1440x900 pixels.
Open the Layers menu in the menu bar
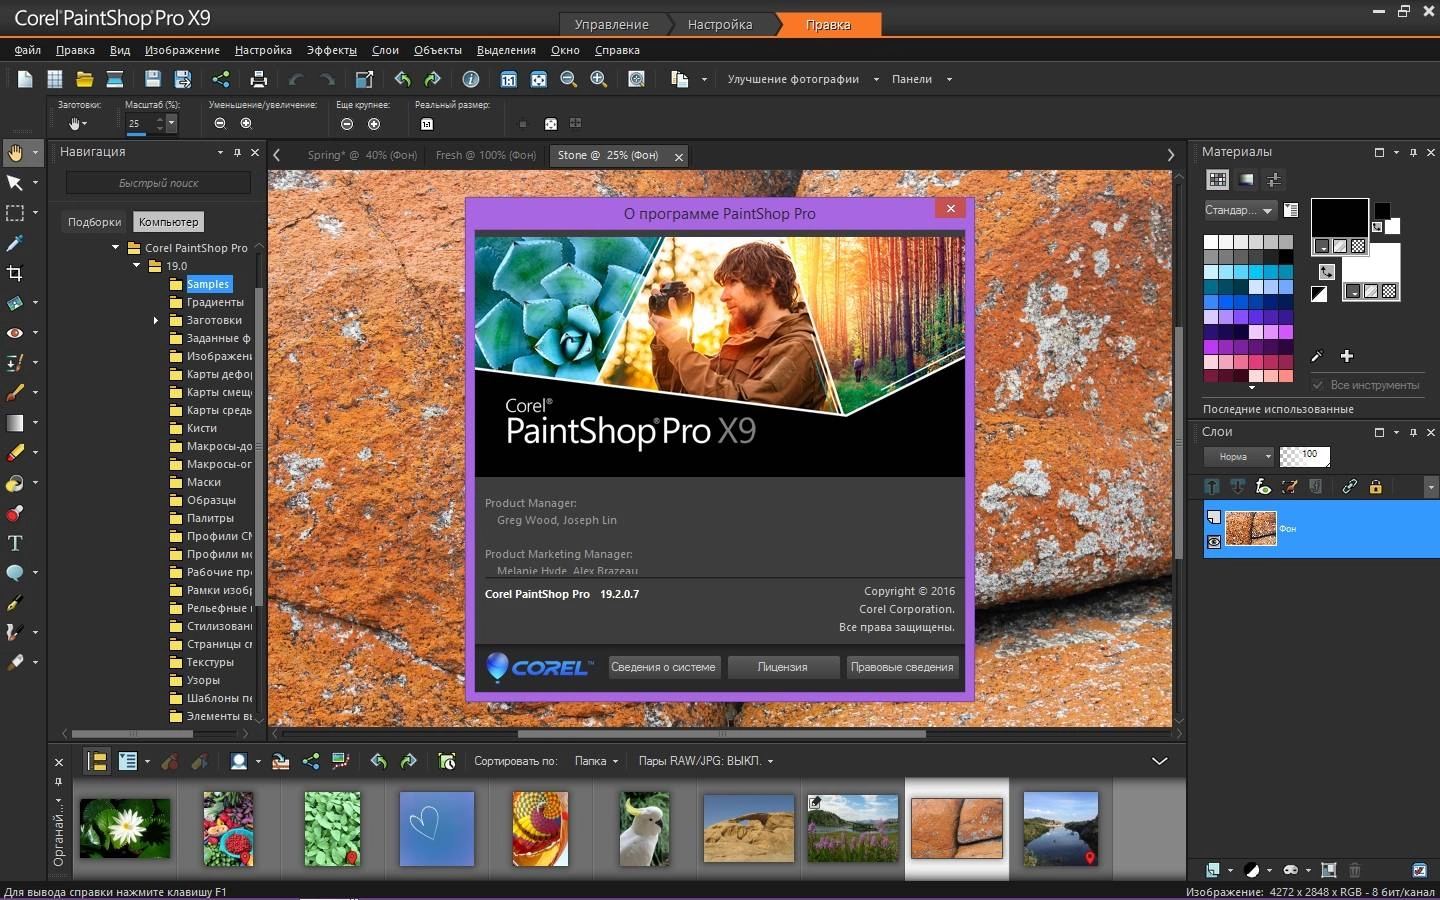[385, 50]
